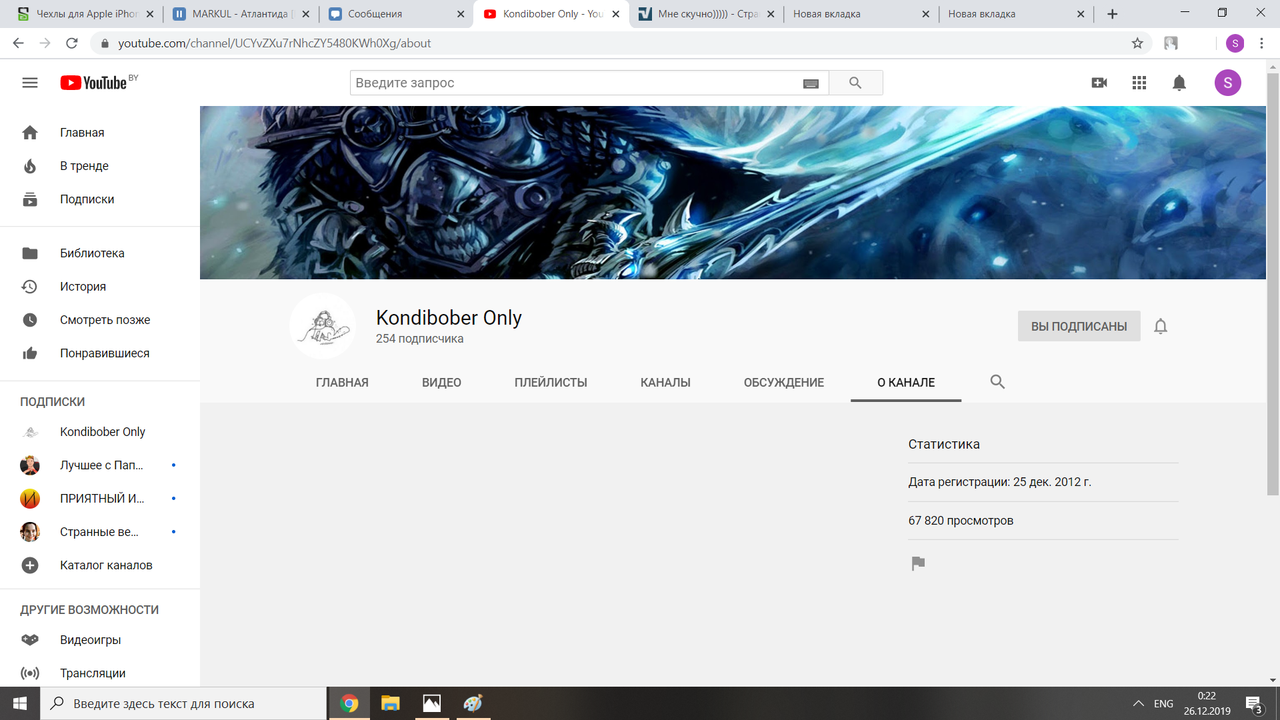This screenshot has width=1280, height=720.
Task: Bookmark page with the star icon
Action: coord(1137,43)
